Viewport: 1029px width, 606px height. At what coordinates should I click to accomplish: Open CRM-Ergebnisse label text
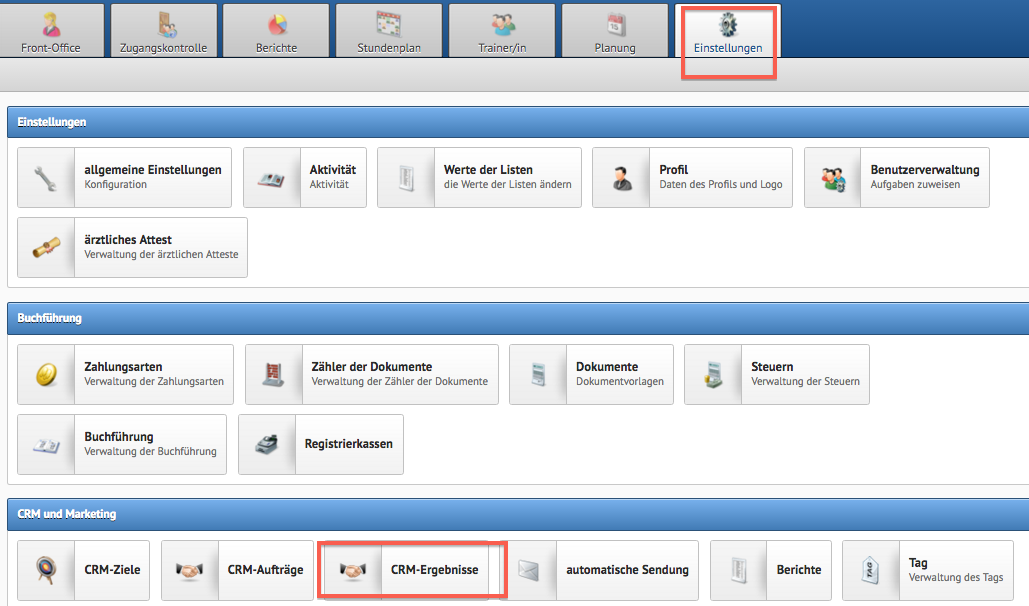coord(434,570)
